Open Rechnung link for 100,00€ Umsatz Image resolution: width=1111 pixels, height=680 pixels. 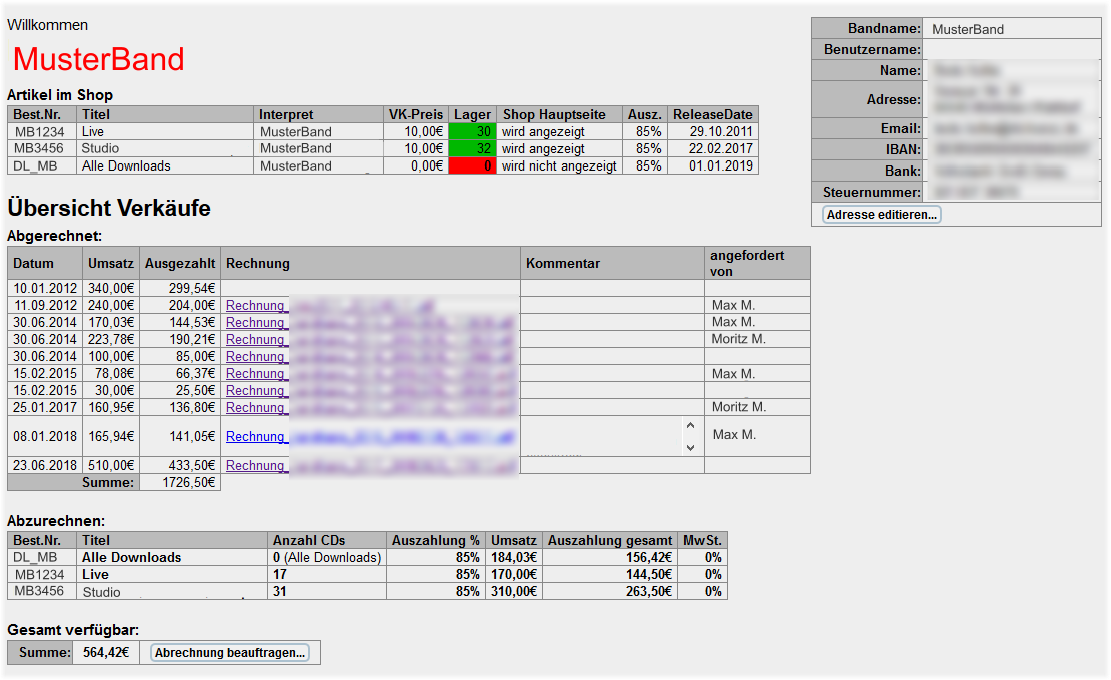(256, 357)
